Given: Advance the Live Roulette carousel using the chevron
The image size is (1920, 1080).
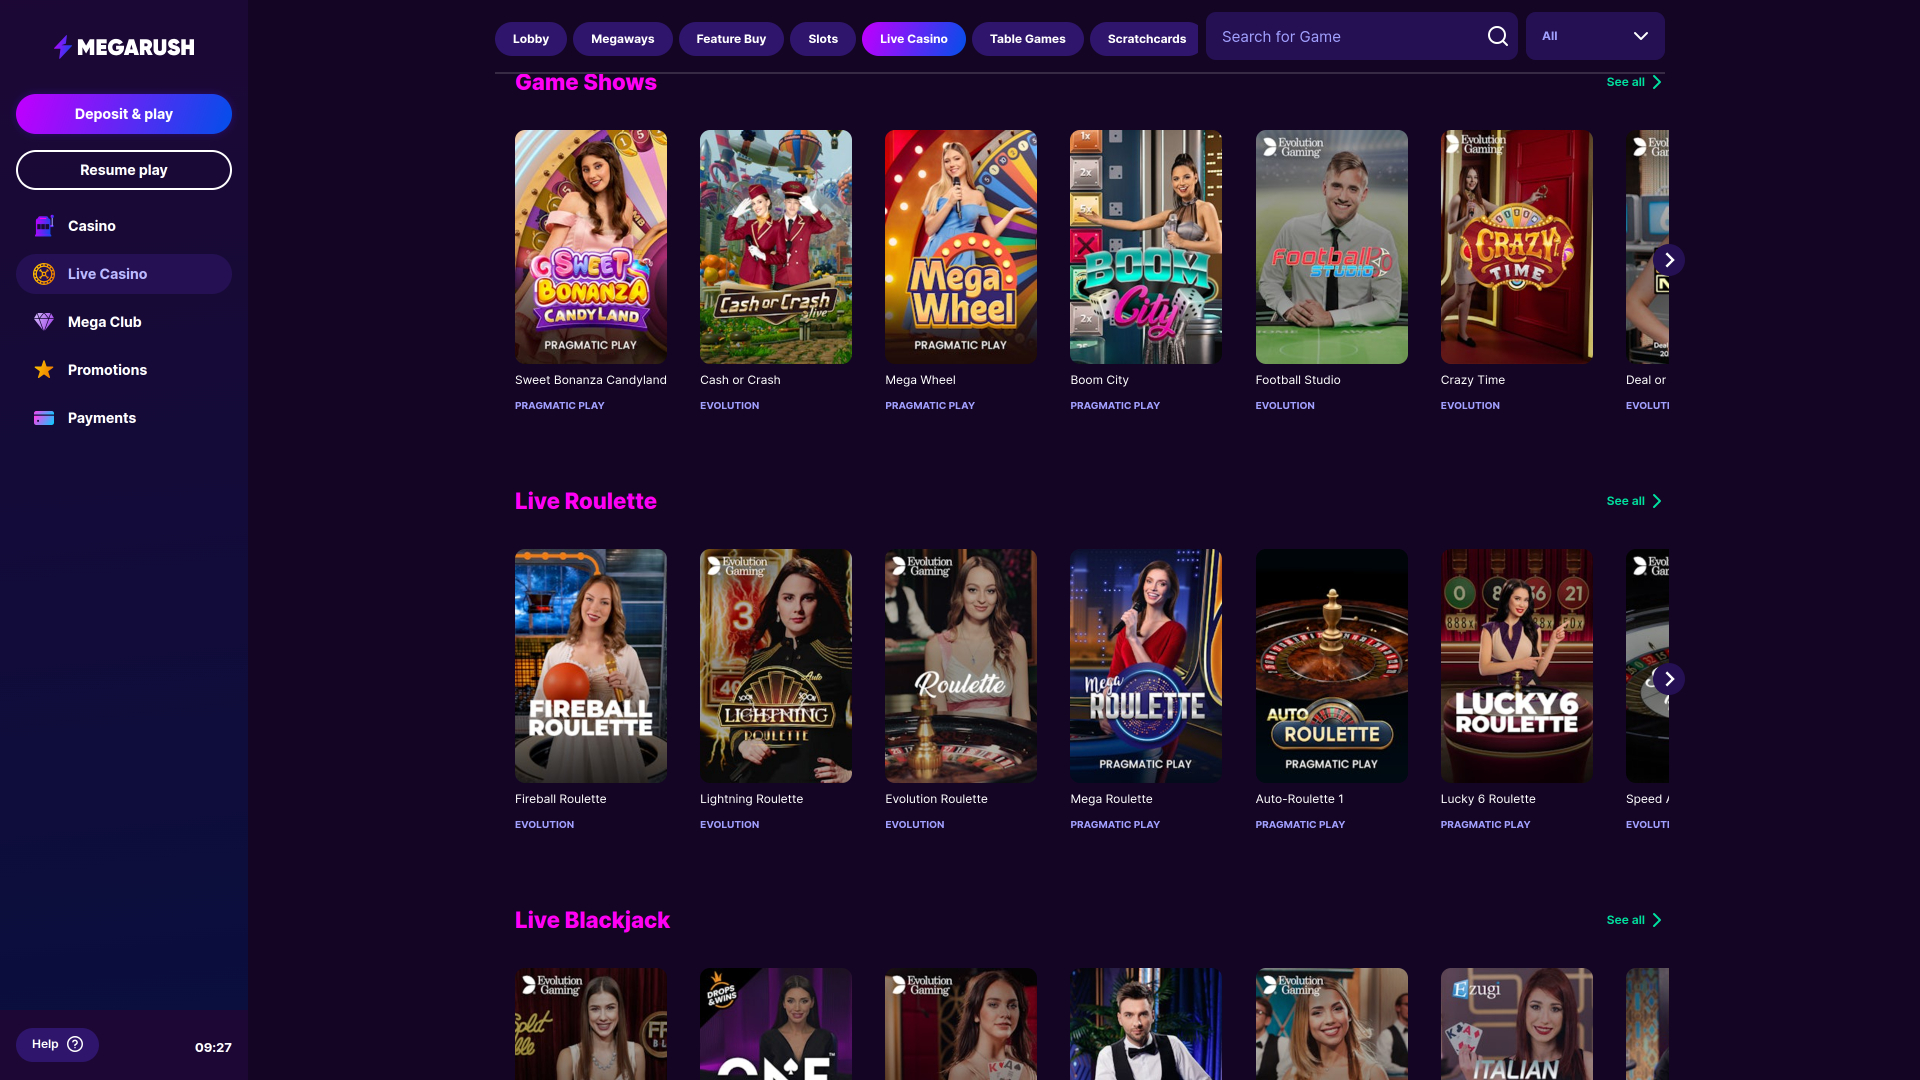Looking at the screenshot, I should [1668, 678].
